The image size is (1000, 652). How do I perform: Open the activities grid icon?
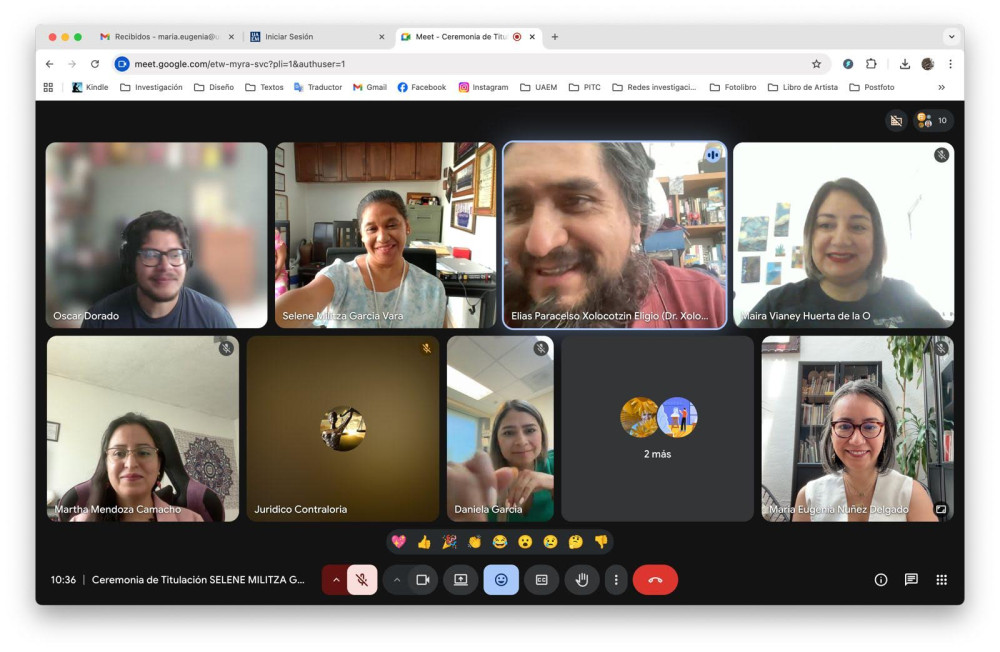pyautogui.click(x=941, y=580)
